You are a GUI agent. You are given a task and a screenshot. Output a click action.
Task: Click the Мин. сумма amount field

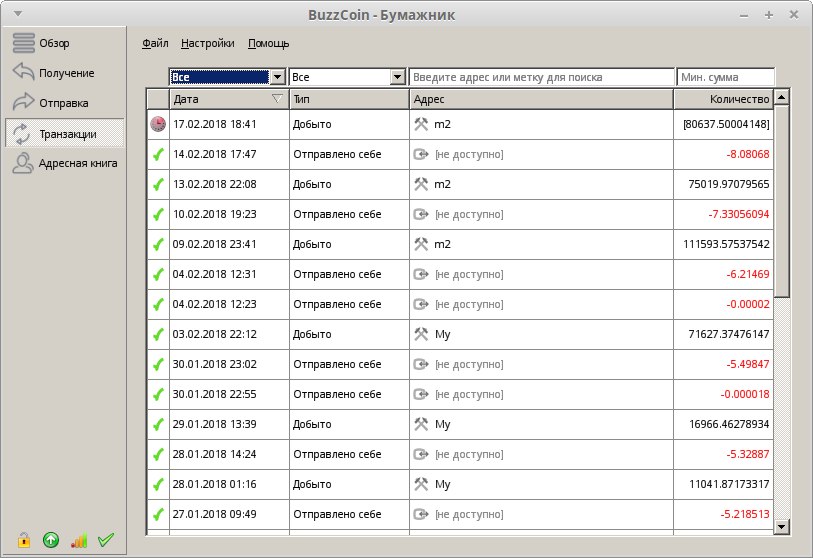(725, 77)
